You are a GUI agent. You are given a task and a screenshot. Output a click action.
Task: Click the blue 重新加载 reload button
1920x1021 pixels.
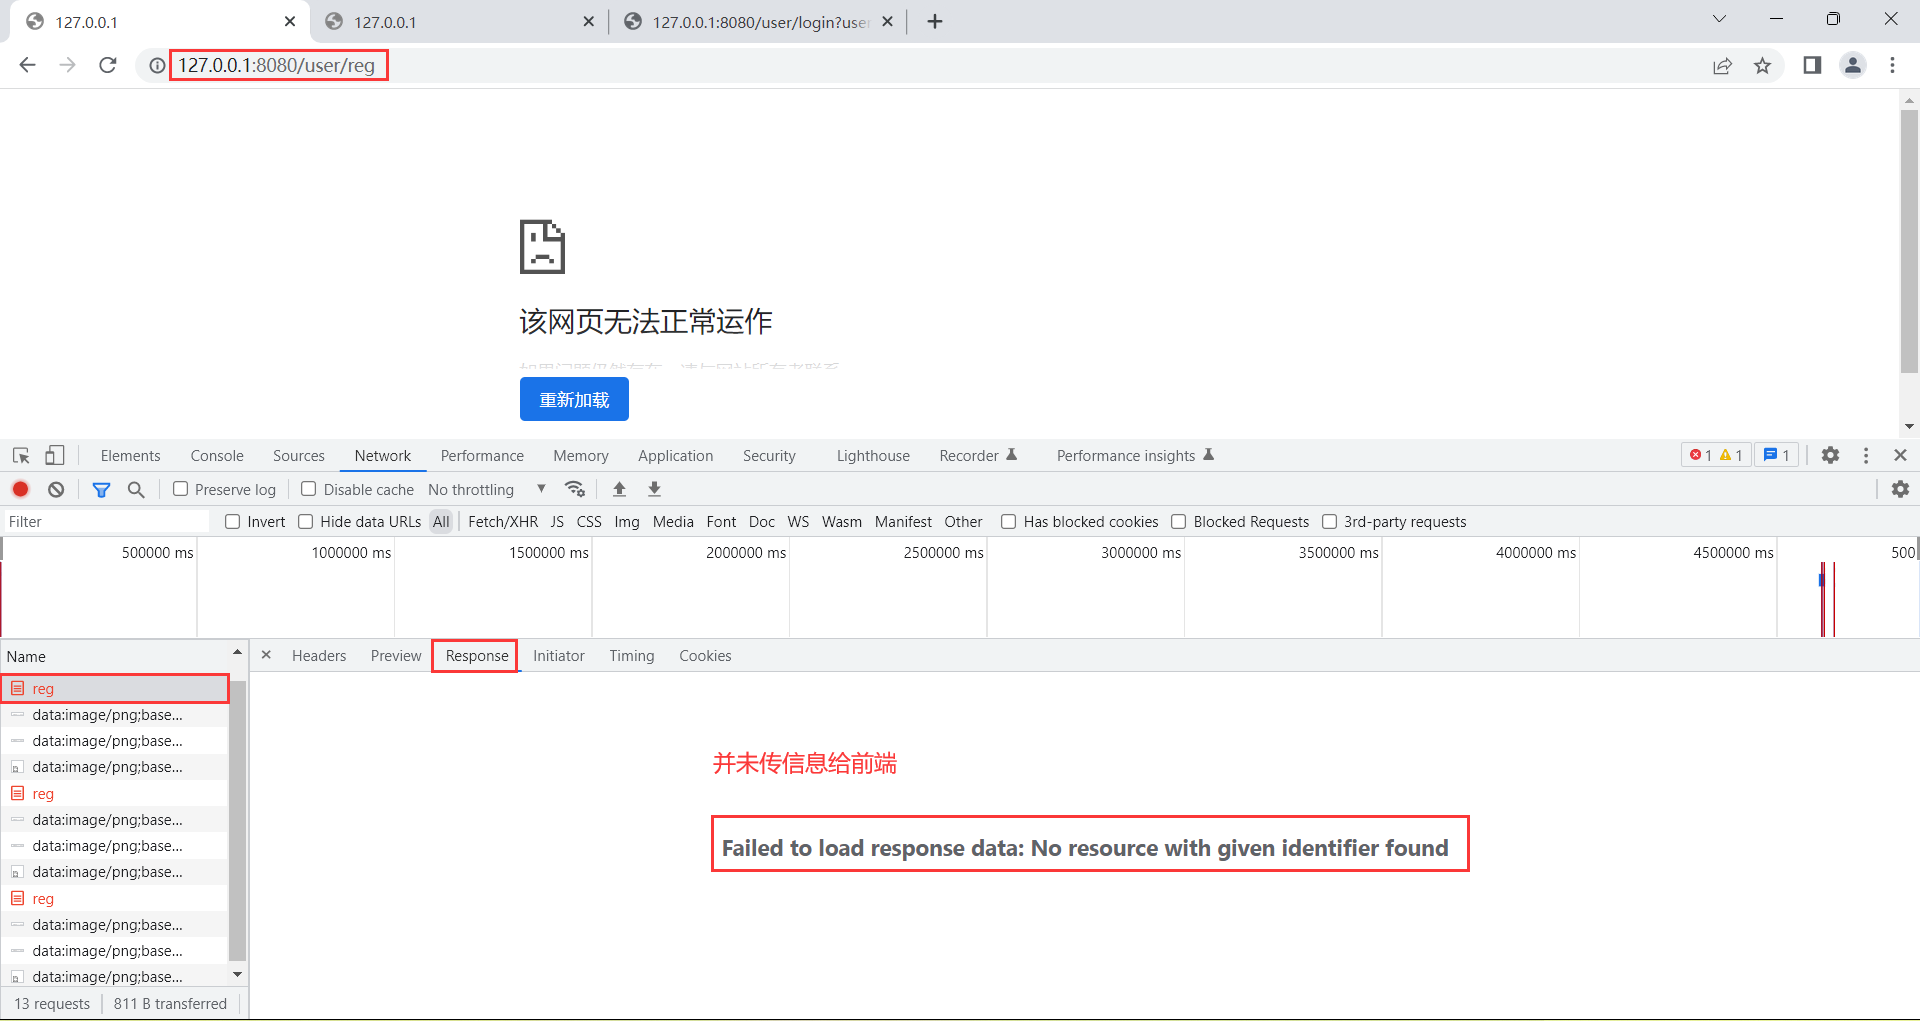574,399
